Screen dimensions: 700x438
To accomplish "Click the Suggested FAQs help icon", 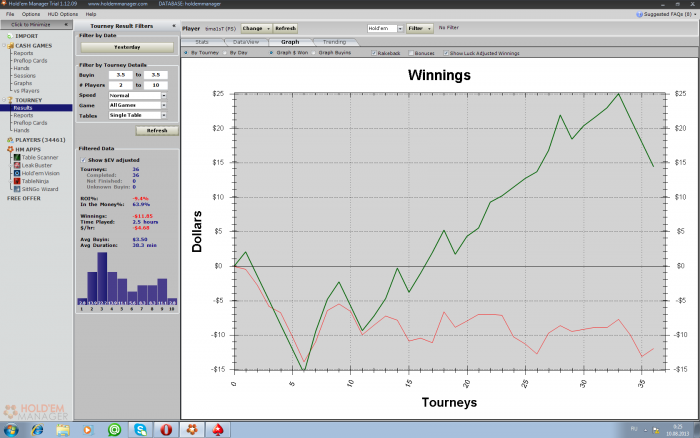I will pyautogui.click(x=639, y=14).
